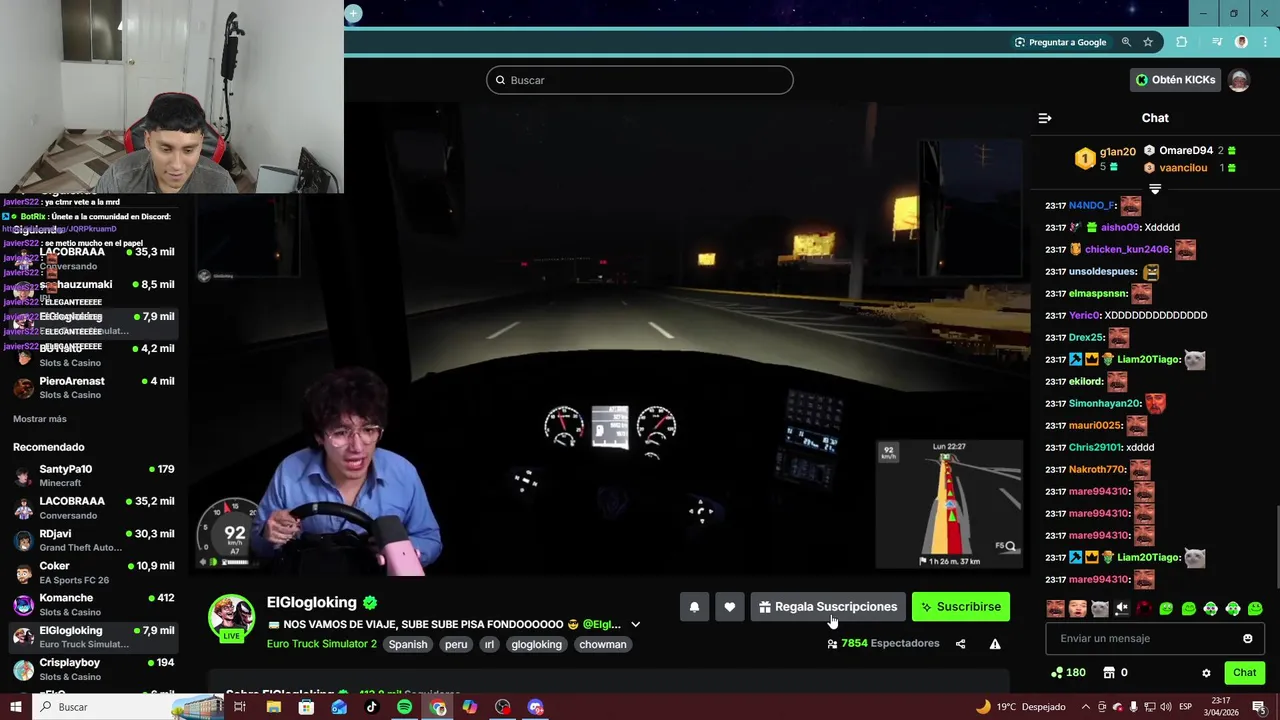Click Regala Suscripciones button
1280x720 pixels.
coord(828,607)
